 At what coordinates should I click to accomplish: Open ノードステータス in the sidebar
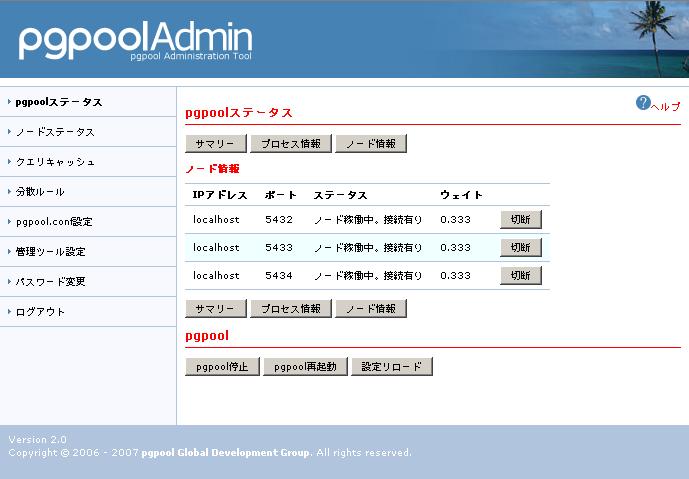tap(55, 132)
